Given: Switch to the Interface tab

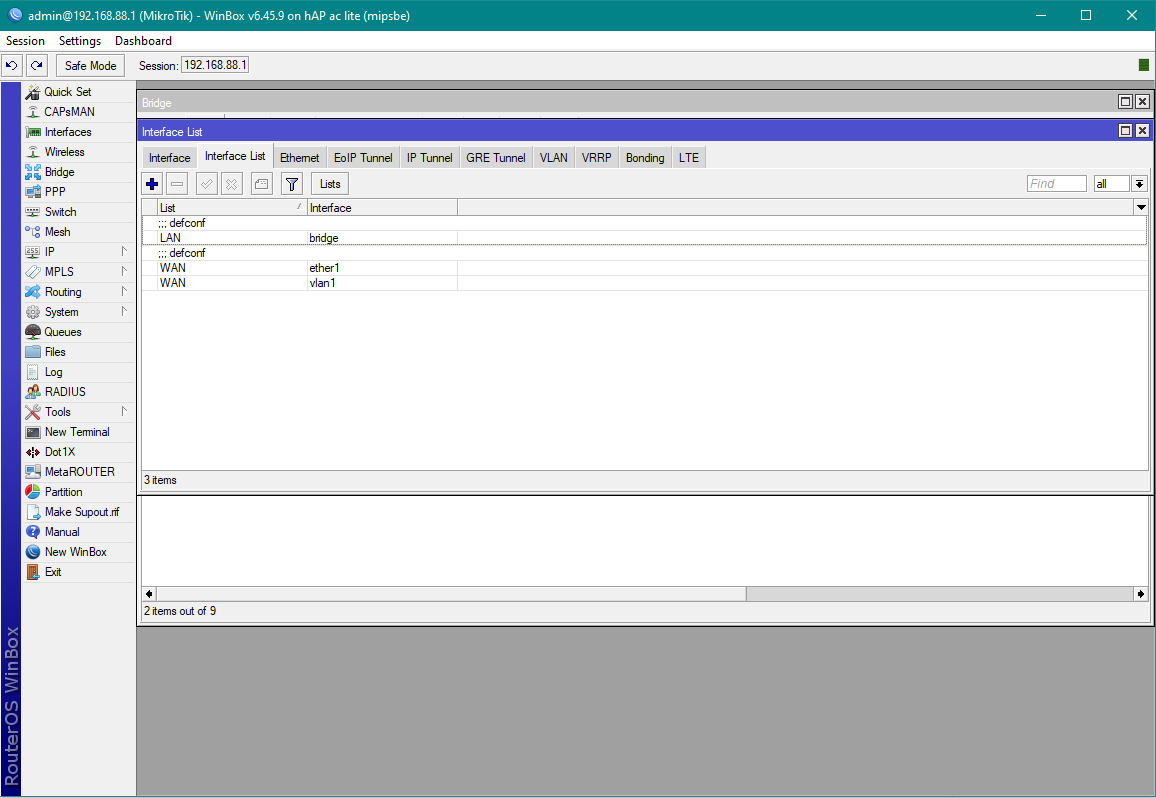Looking at the screenshot, I should click(170, 158).
